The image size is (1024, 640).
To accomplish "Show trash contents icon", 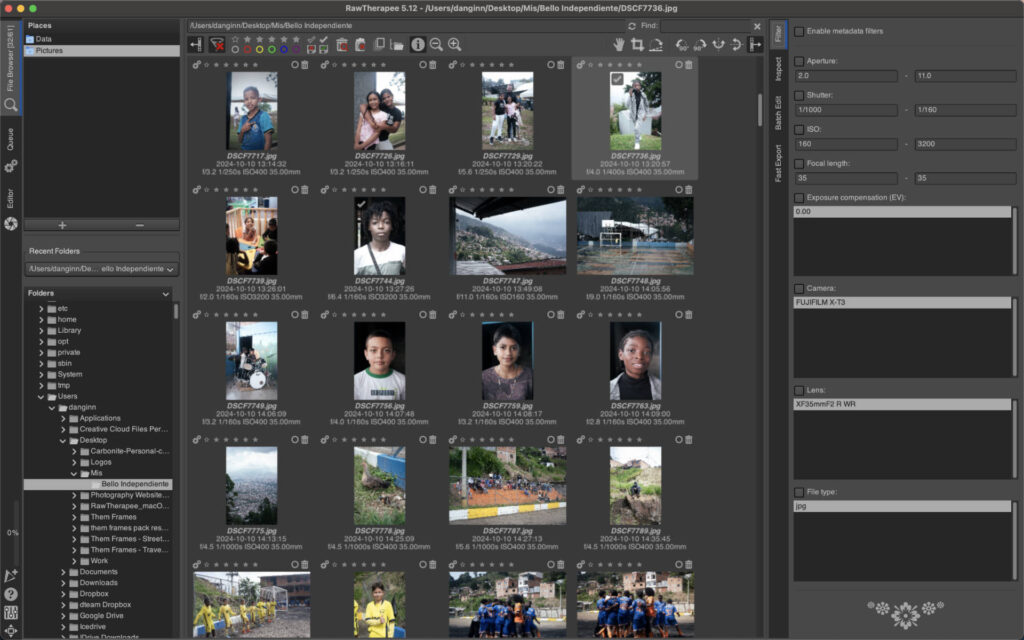I will pos(342,44).
